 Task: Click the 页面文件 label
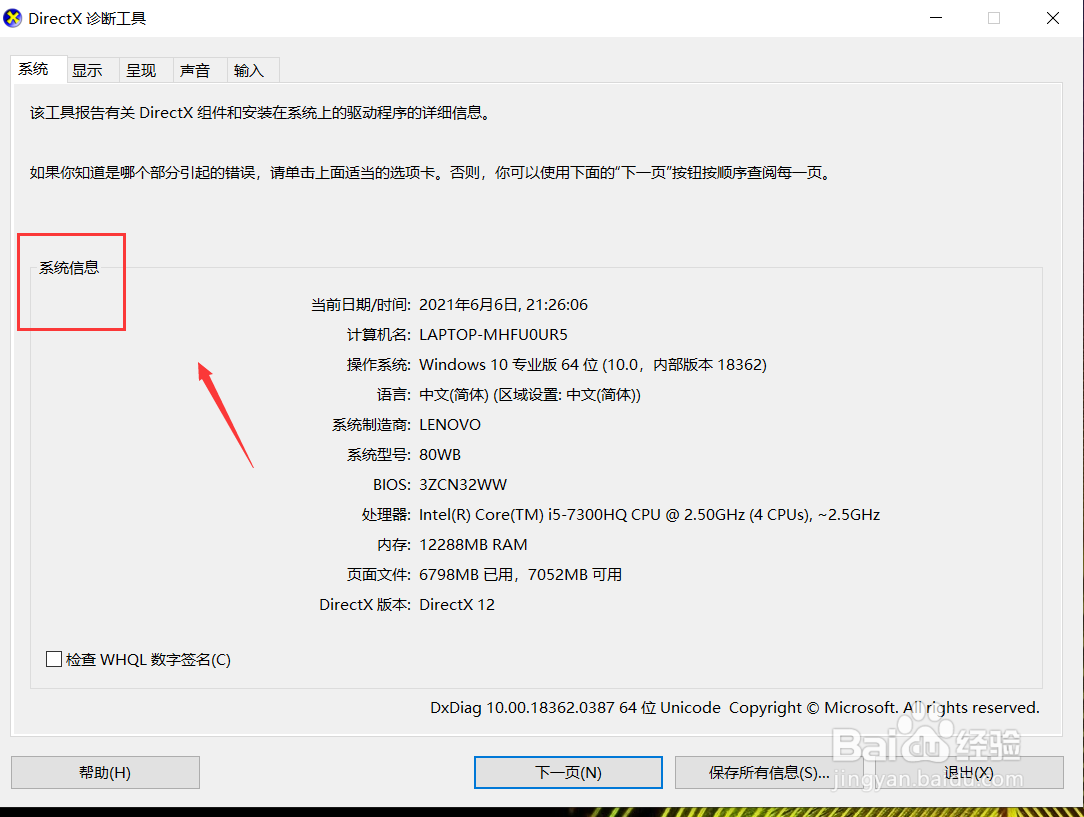pyautogui.click(x=379, y=575)
